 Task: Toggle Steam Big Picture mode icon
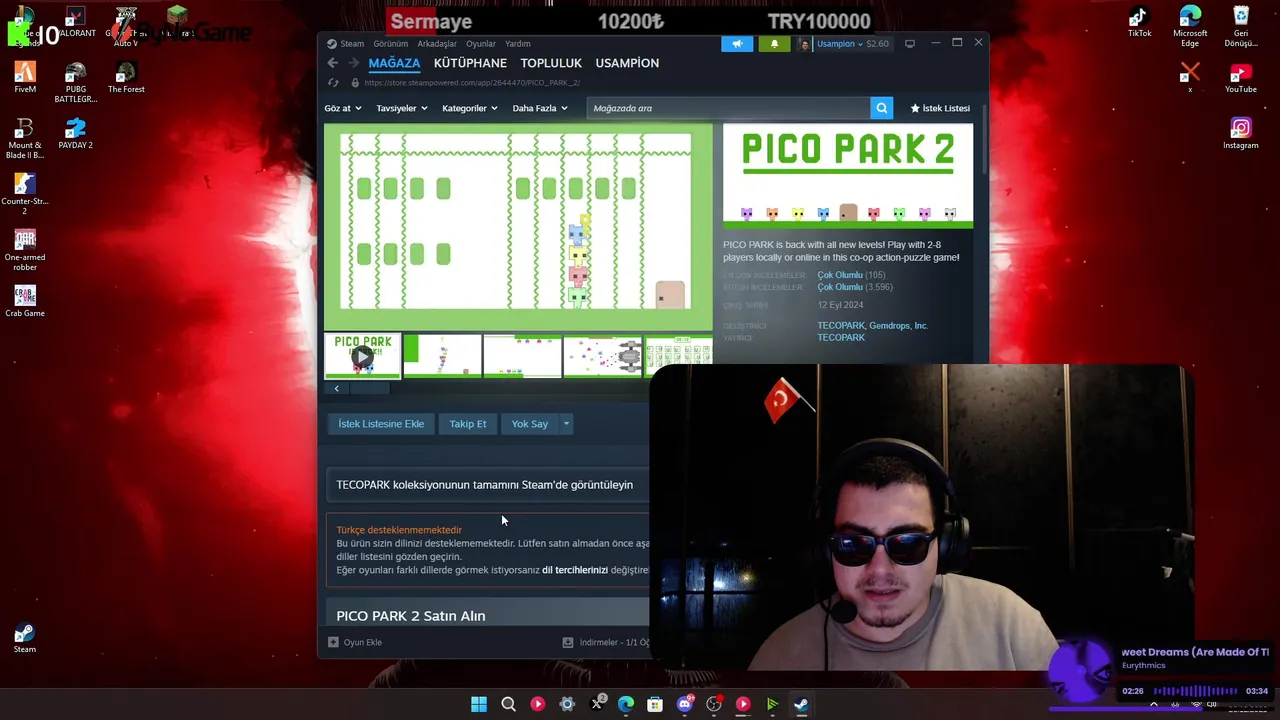tap(909, 44)
